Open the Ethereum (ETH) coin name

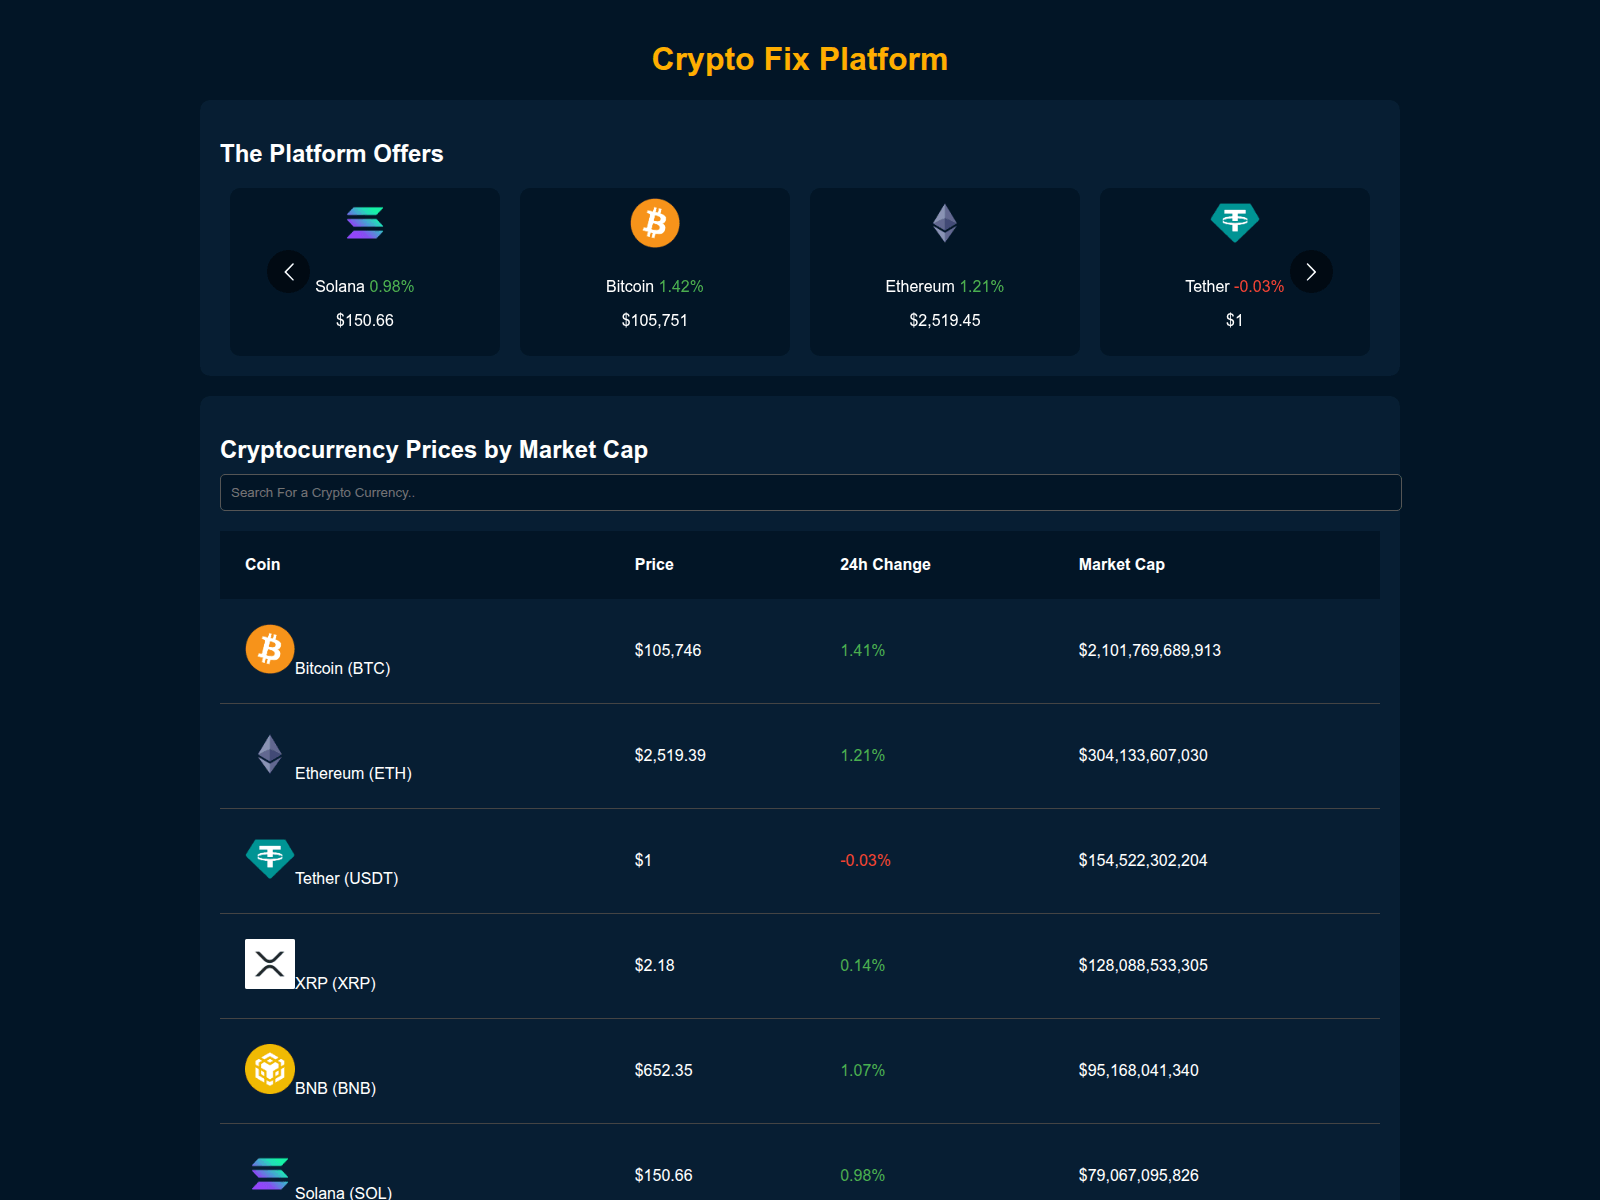[353, 773]
